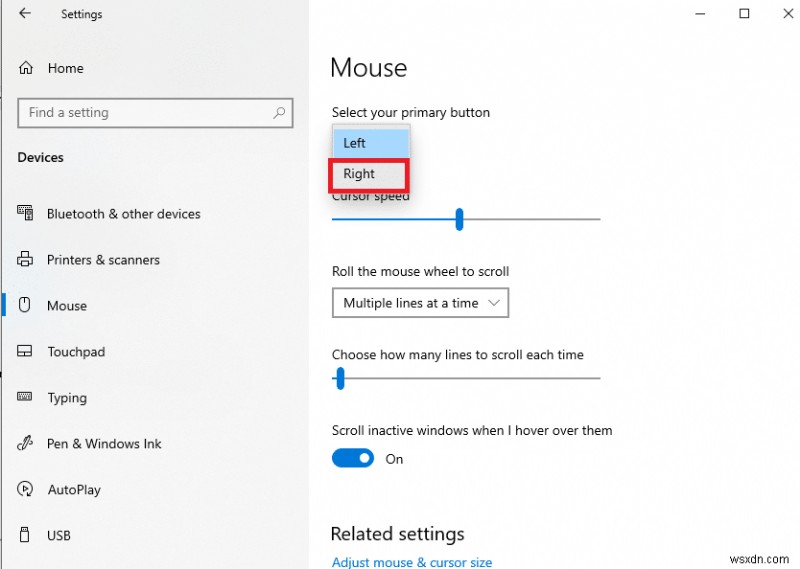Screen dimensions: 800x569
Task: Click the search magnifier icon
Action: tap(279, 113)
